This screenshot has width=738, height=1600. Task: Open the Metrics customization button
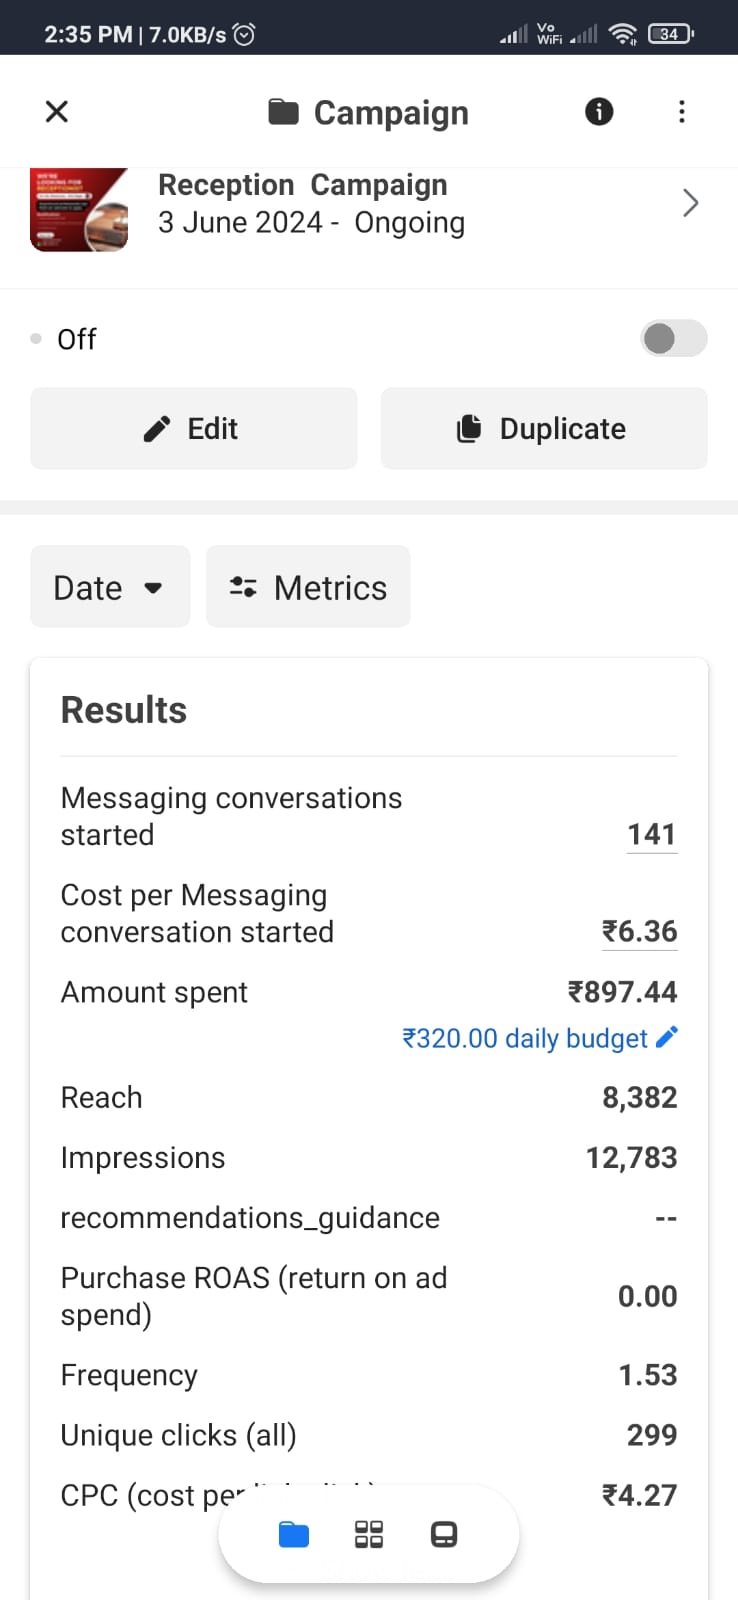[308, 587]
